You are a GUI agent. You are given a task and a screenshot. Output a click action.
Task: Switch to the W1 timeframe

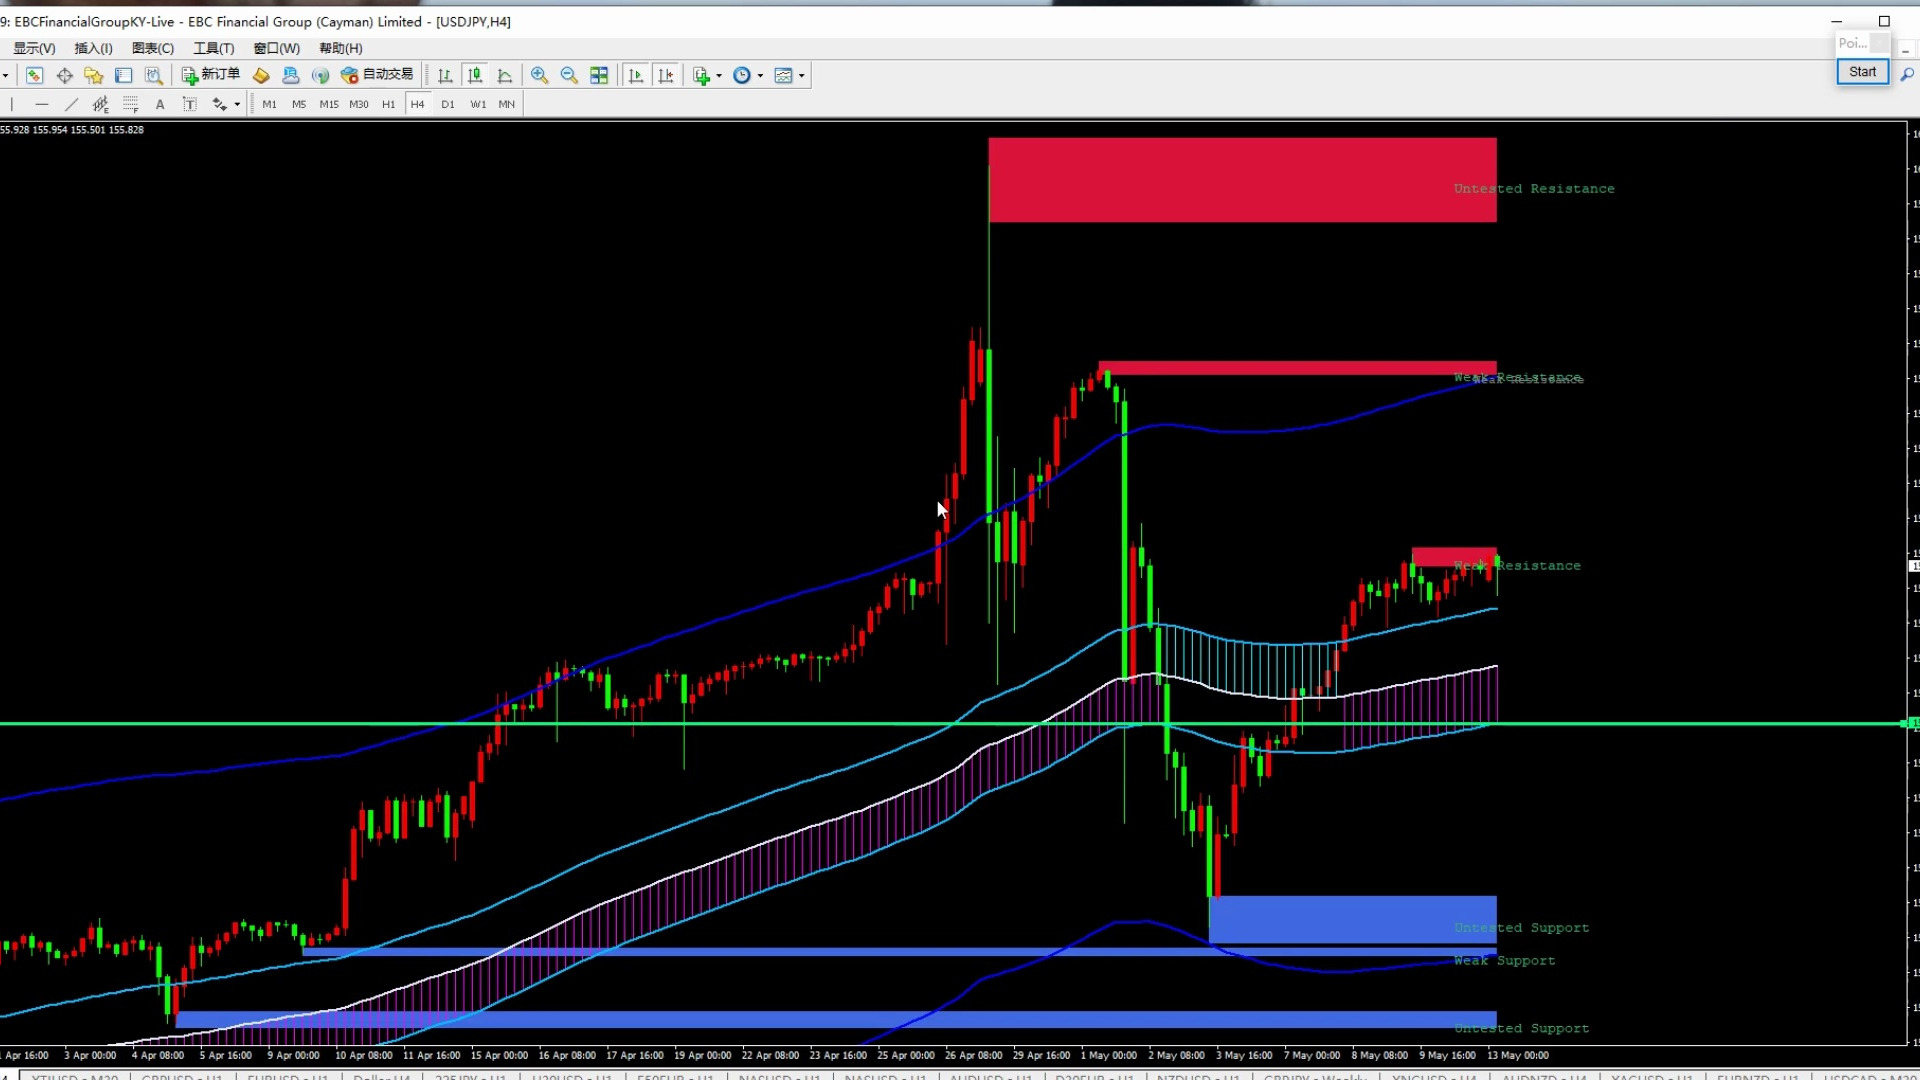pyautogui.click(x=478, y=104)
